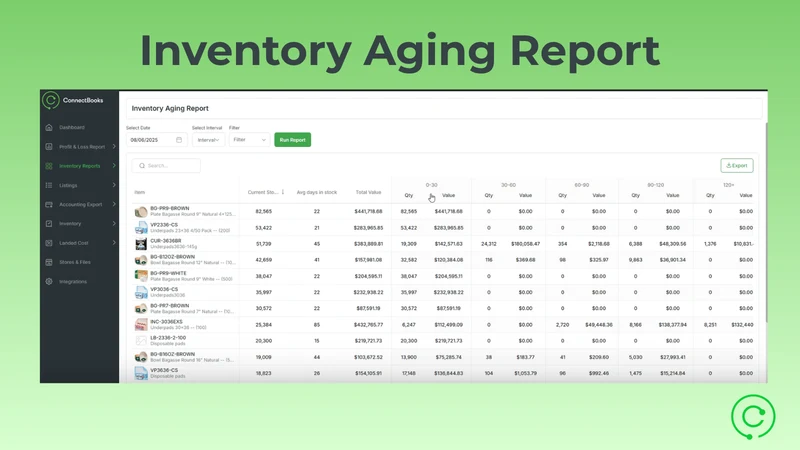Screen dimensions: 800x450
Task: Open the calendar icon in date field
Action: [179, 140]
